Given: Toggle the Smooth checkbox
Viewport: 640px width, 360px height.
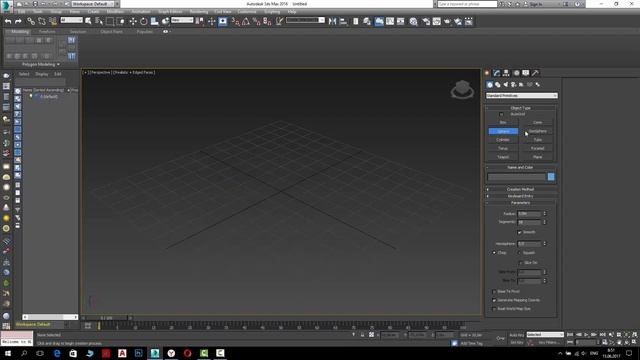Looking at the screenshot, I should coord(520,232).
